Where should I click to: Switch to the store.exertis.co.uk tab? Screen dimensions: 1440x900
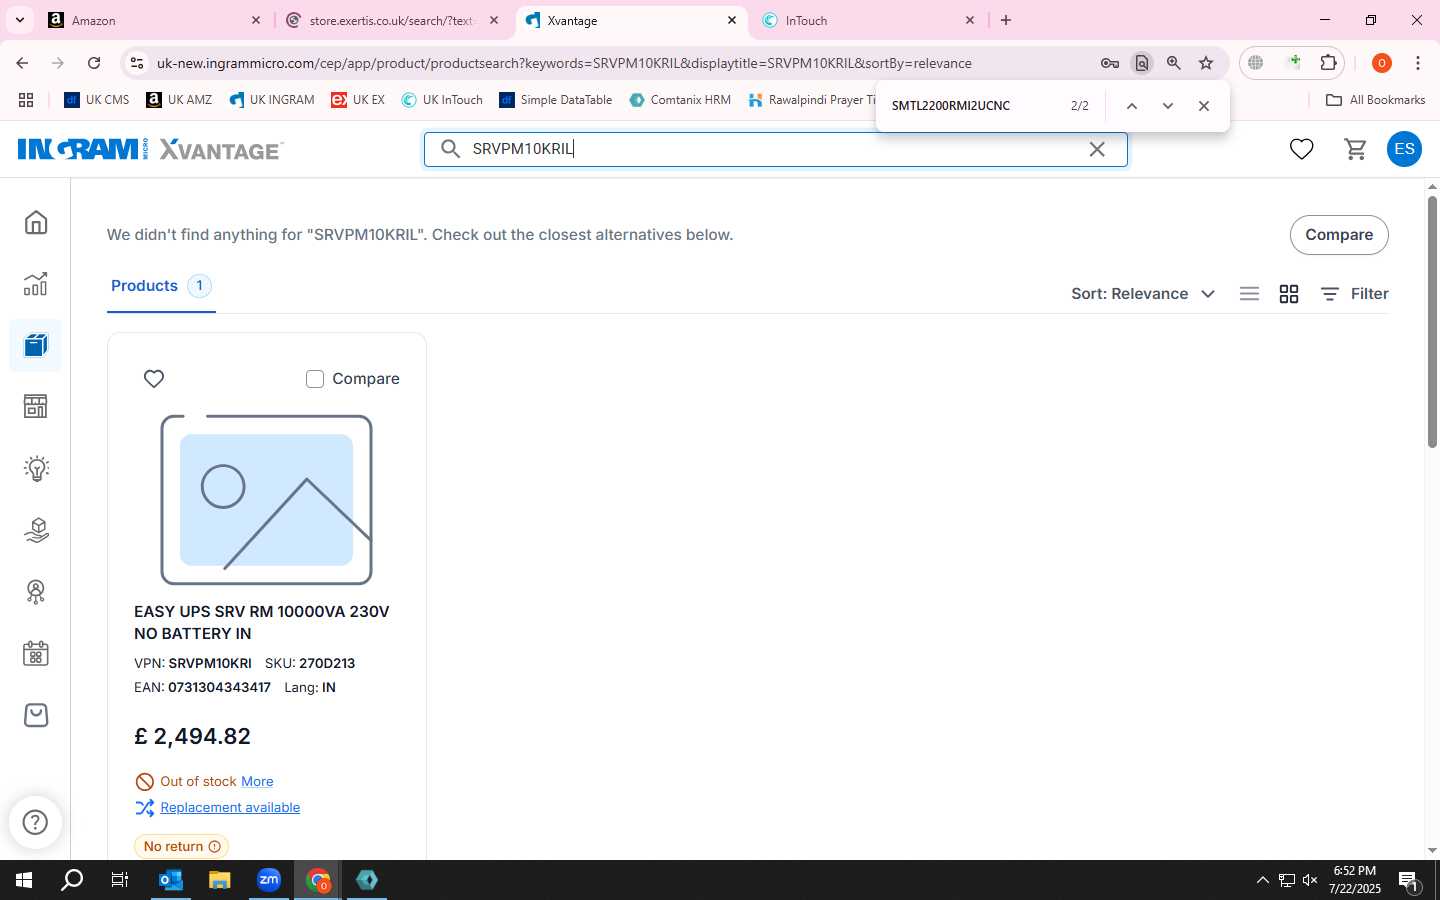(392, 20)
